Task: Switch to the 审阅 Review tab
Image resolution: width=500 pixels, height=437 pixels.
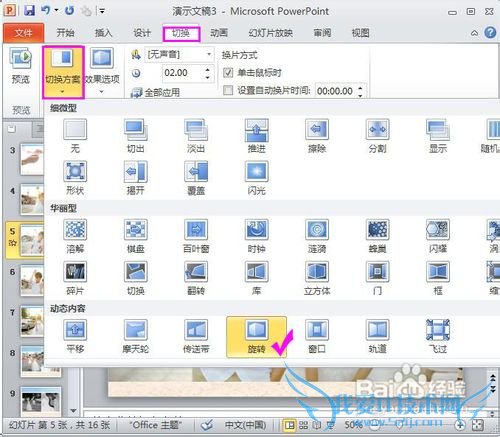Action: pos(322,33)
